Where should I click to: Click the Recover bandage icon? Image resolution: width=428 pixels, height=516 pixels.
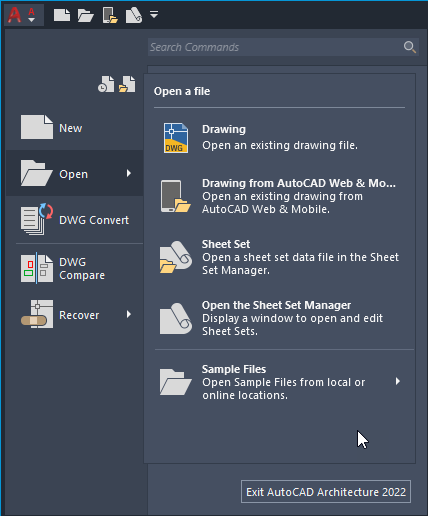coord(37,314)
